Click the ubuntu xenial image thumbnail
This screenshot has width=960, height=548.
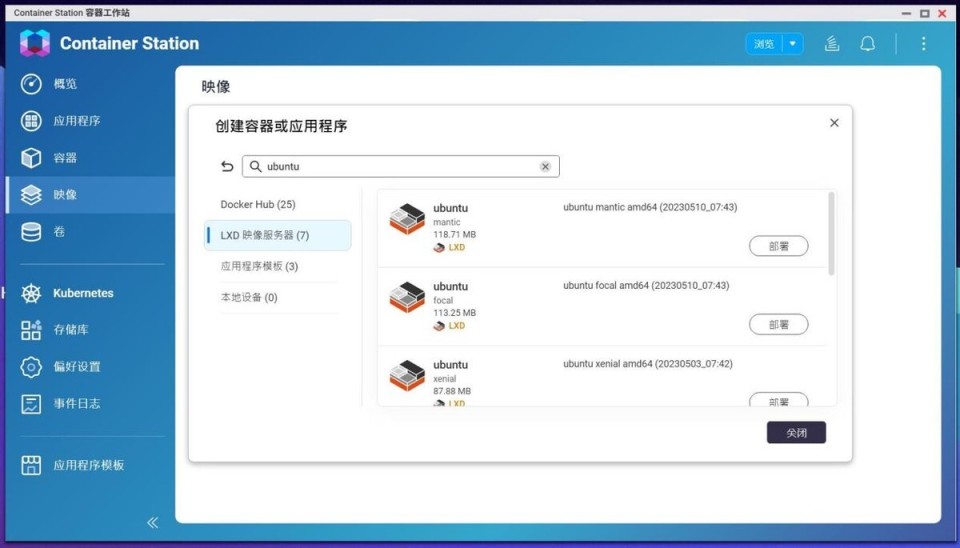[x=407, y=376]
